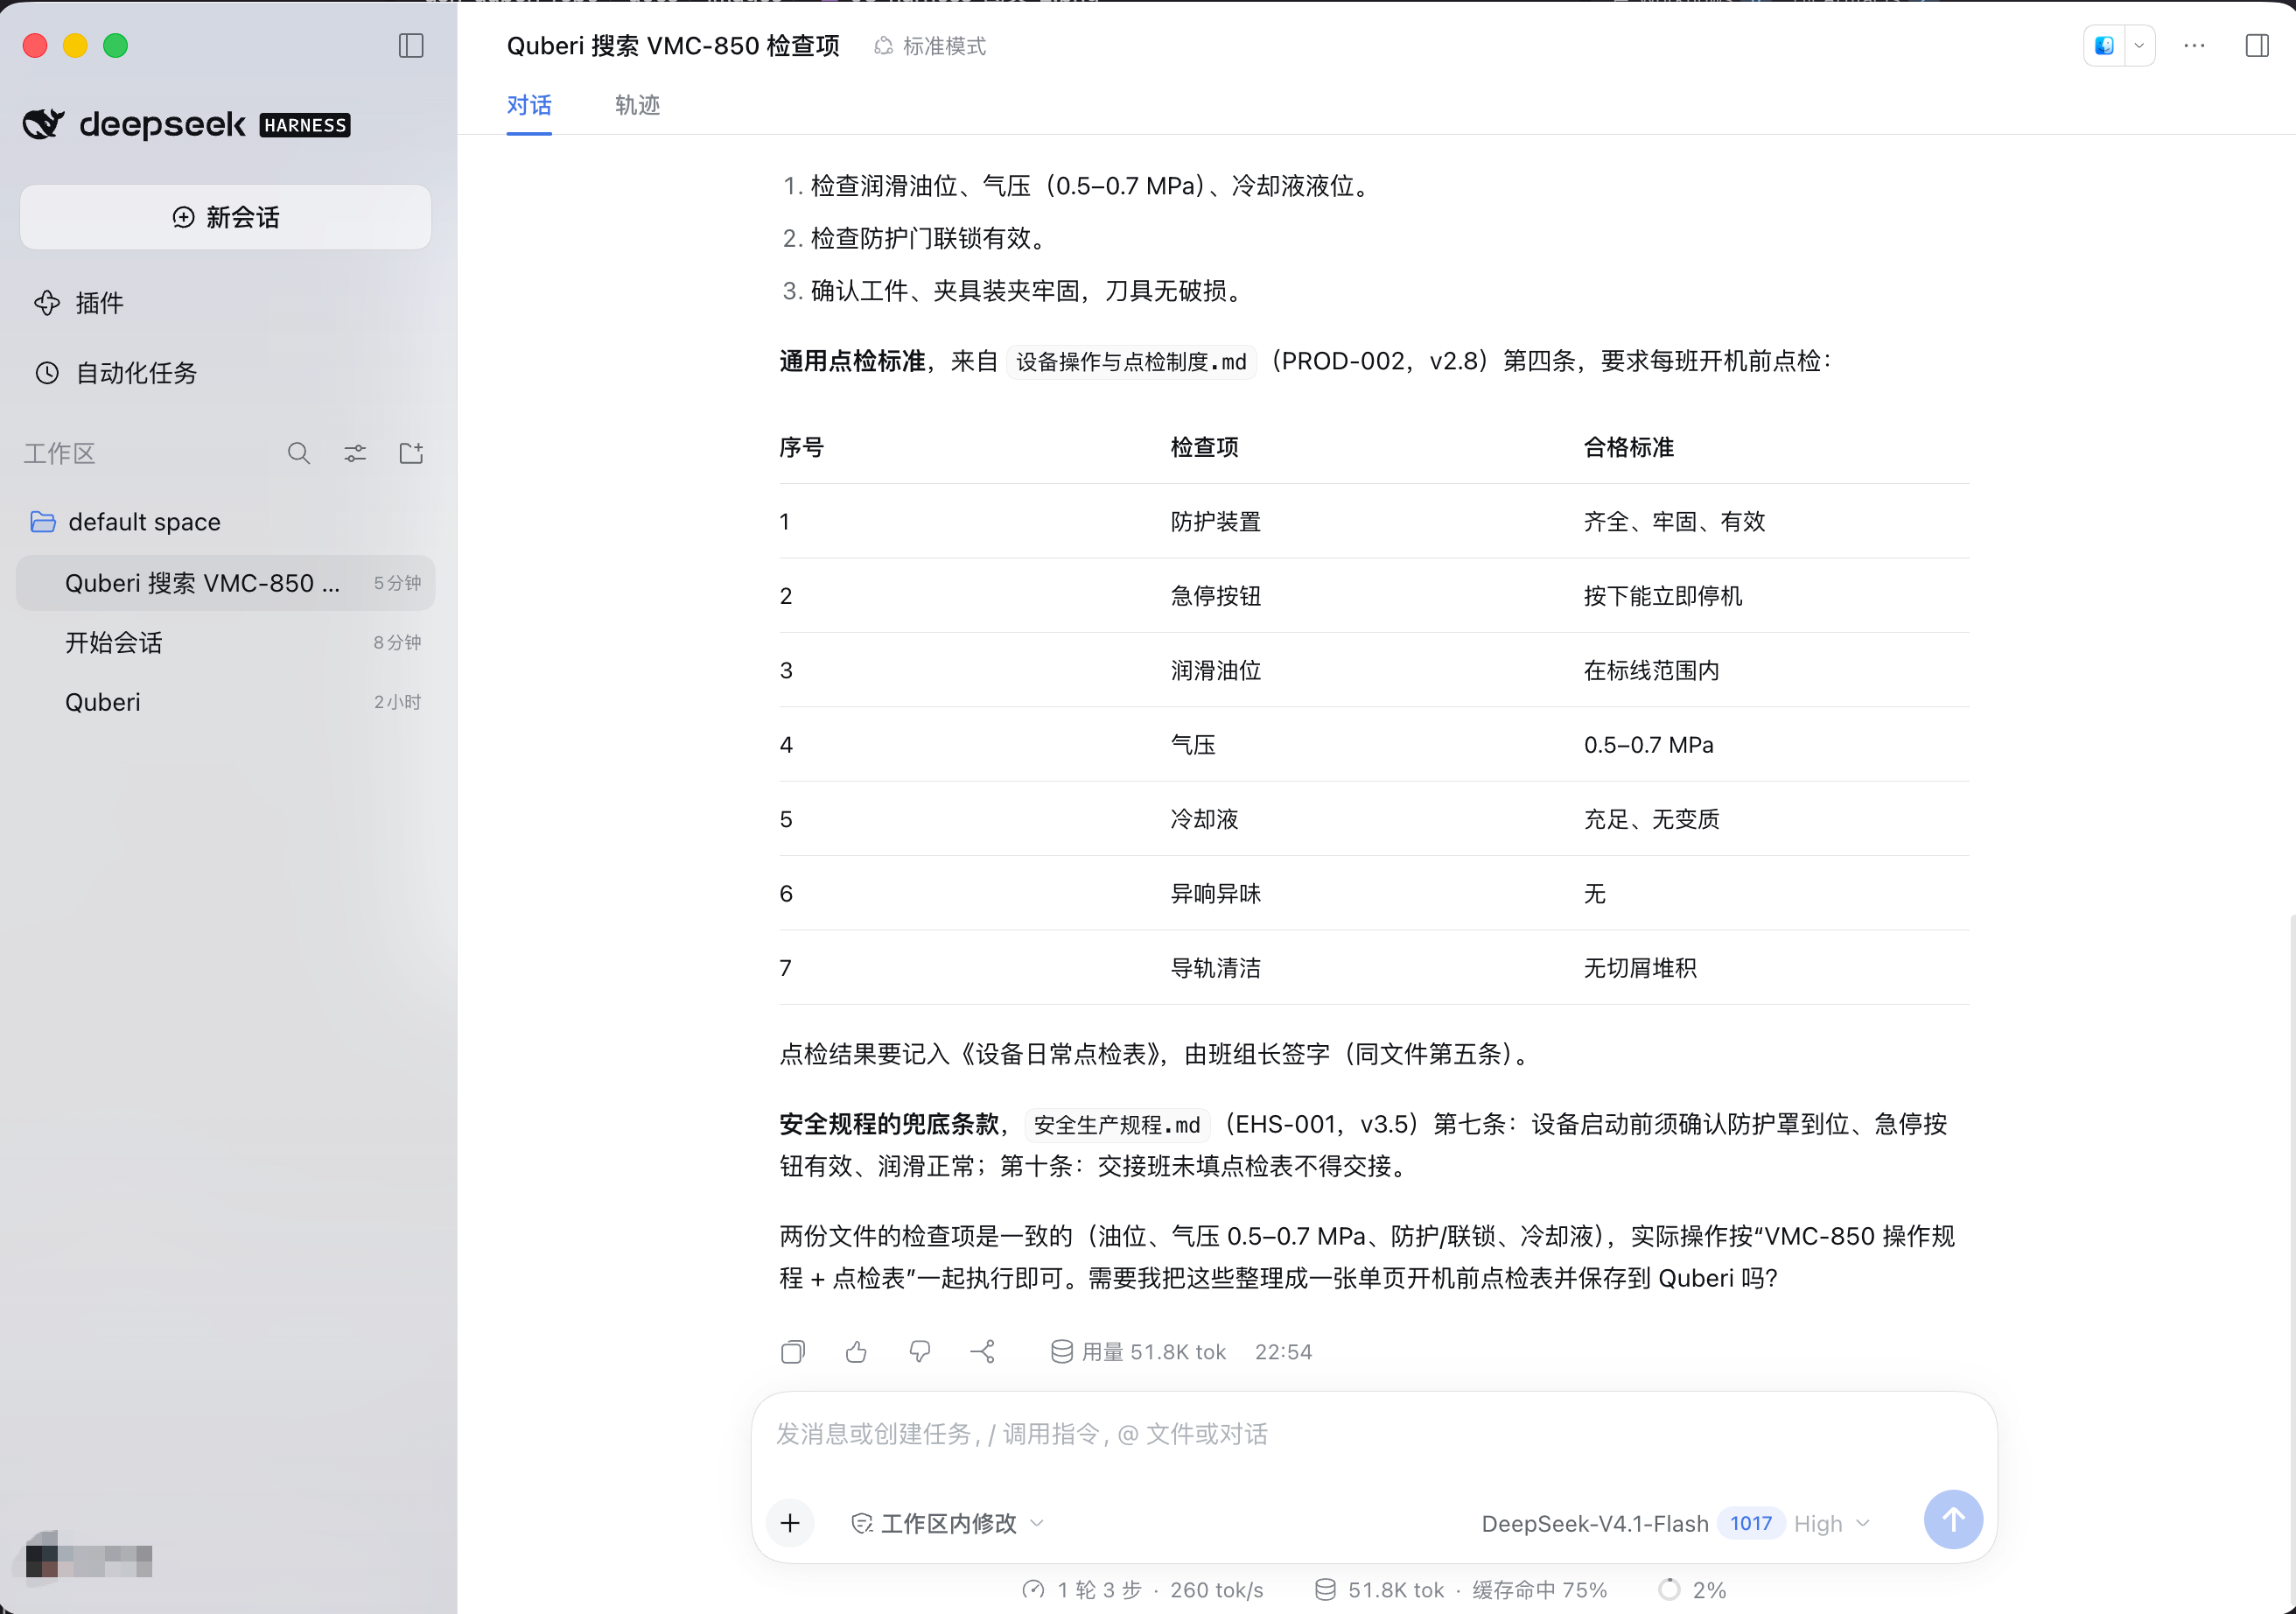Toggle the left sidebar panel icon
Viewport: 2296px width, 1614px height.
point(411,46)
